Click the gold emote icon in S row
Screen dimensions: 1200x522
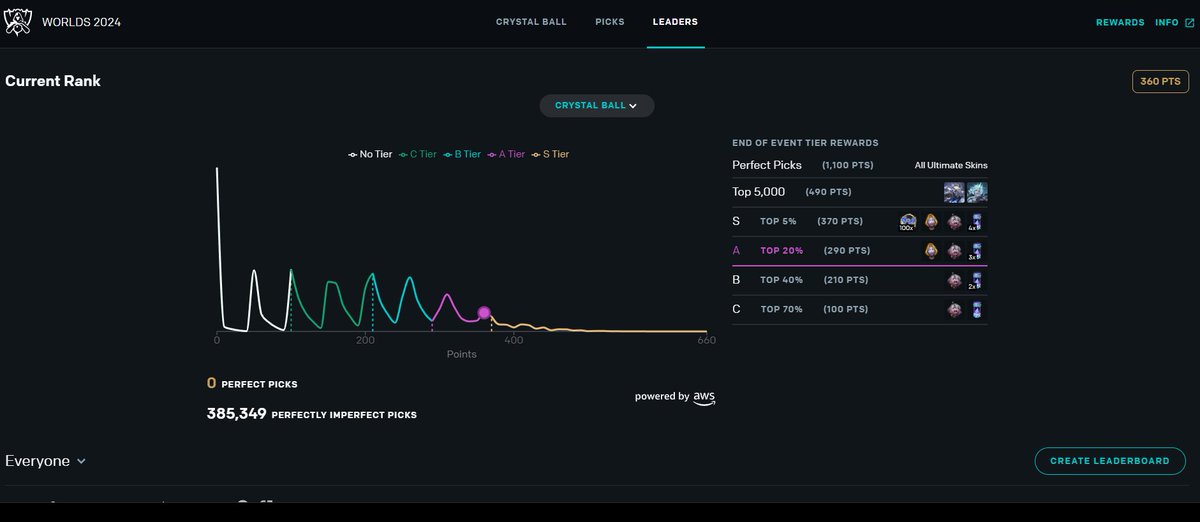pyautogui.click(x=931, y=222)
